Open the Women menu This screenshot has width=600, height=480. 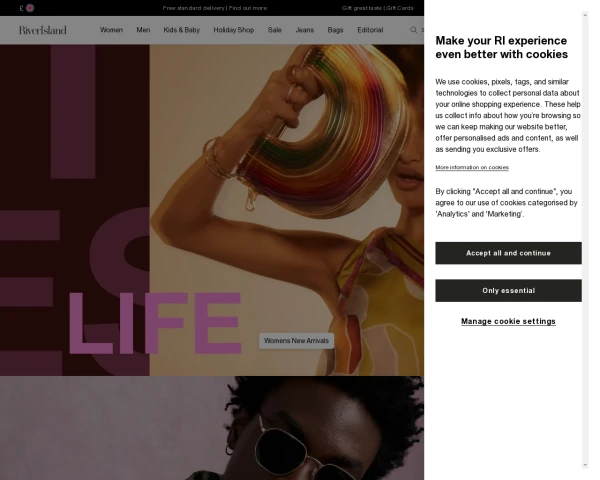(111, 30)
